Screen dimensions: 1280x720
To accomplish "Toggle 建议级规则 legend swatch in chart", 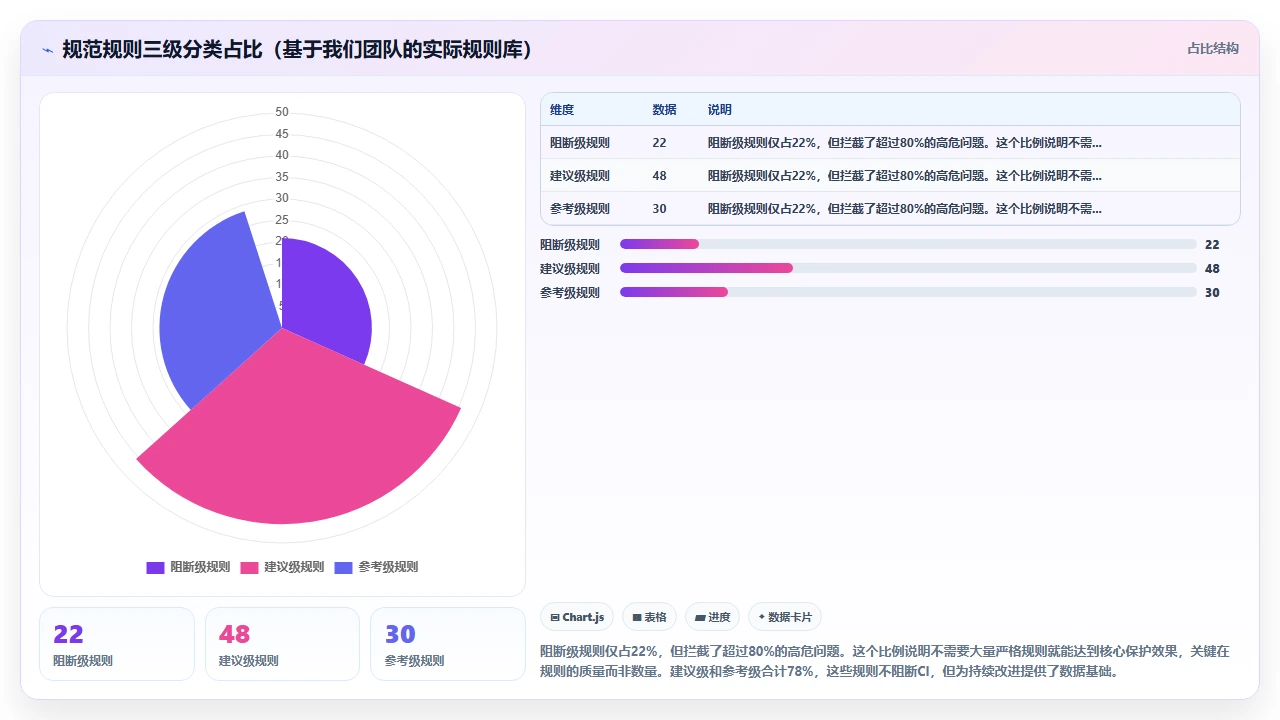I will pos(249,568).
